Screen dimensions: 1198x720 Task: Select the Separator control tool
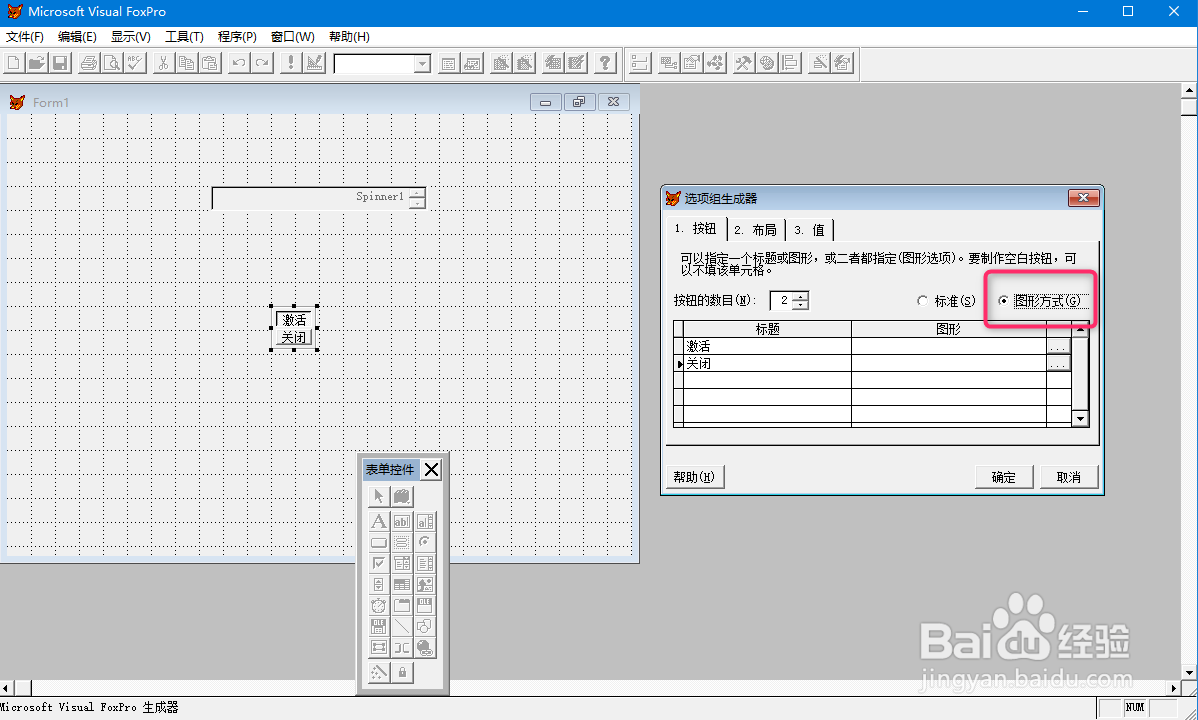click(x=402, y=647)
